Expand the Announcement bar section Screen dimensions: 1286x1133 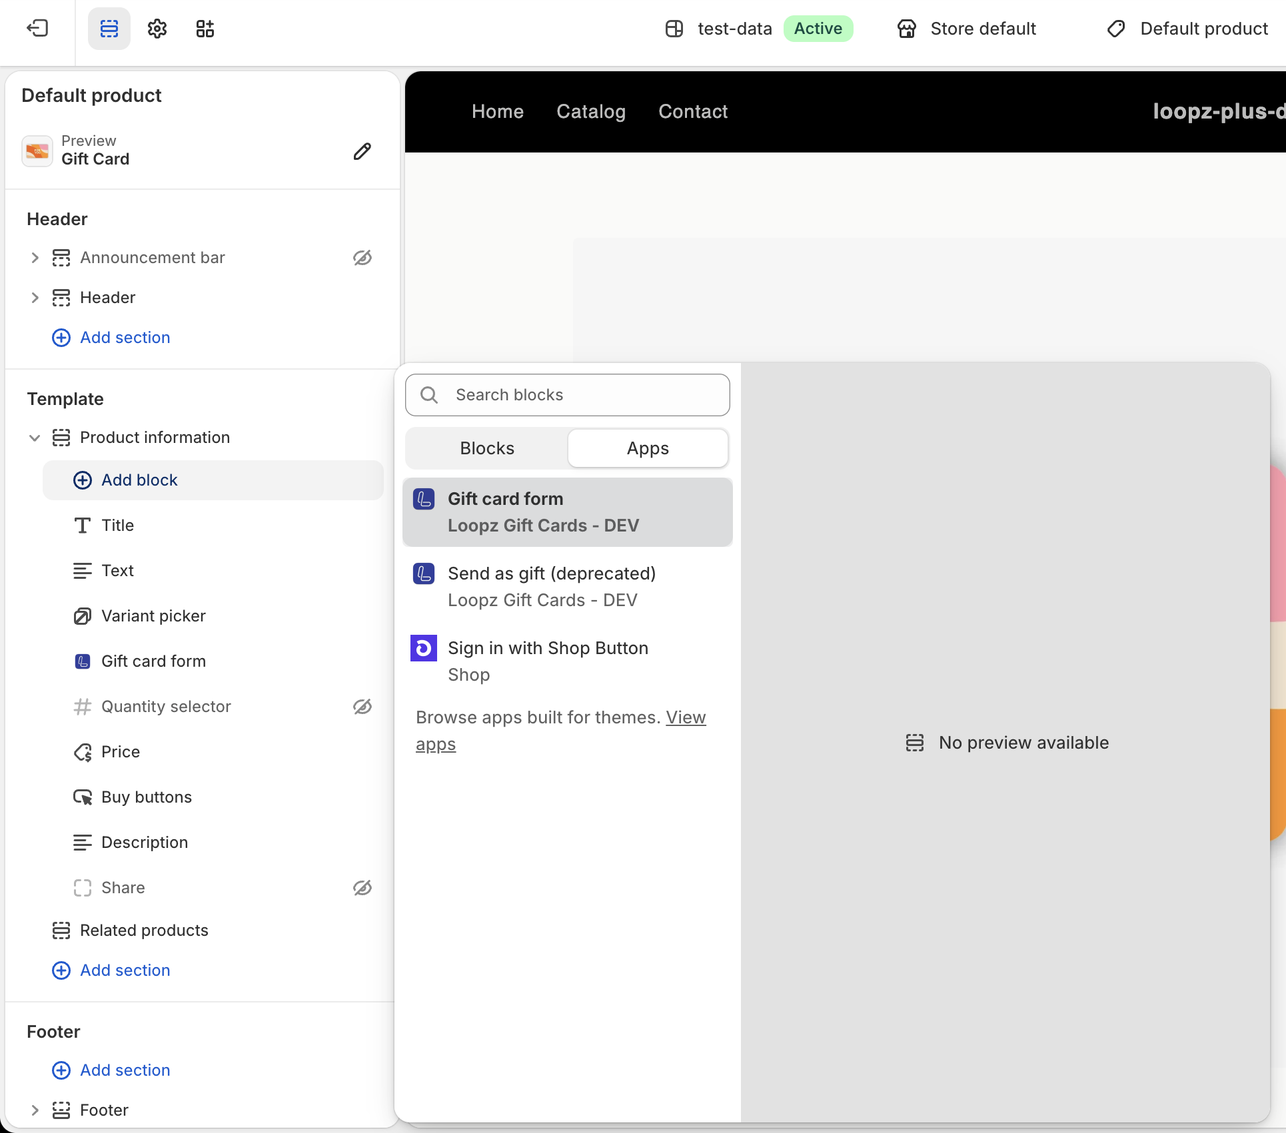(35, 258)
